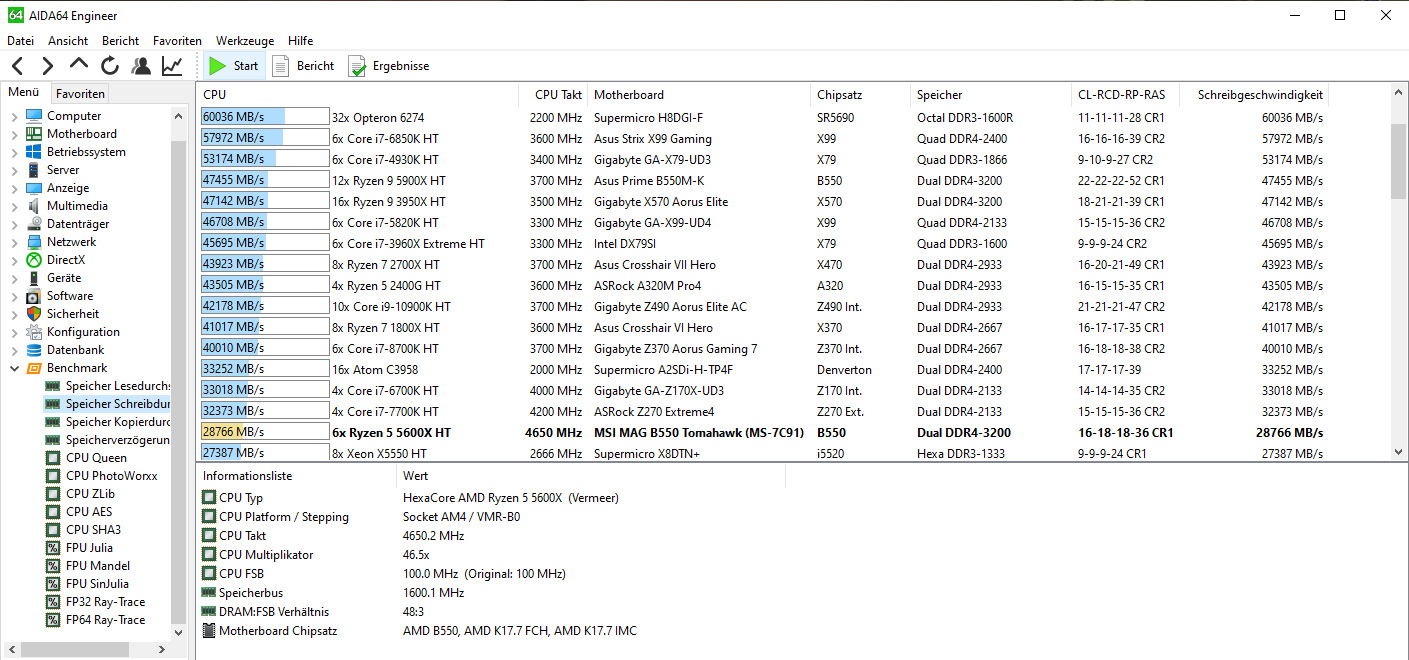Click the forward navigation arrow

pyautogui.click(x=47, y=66)
